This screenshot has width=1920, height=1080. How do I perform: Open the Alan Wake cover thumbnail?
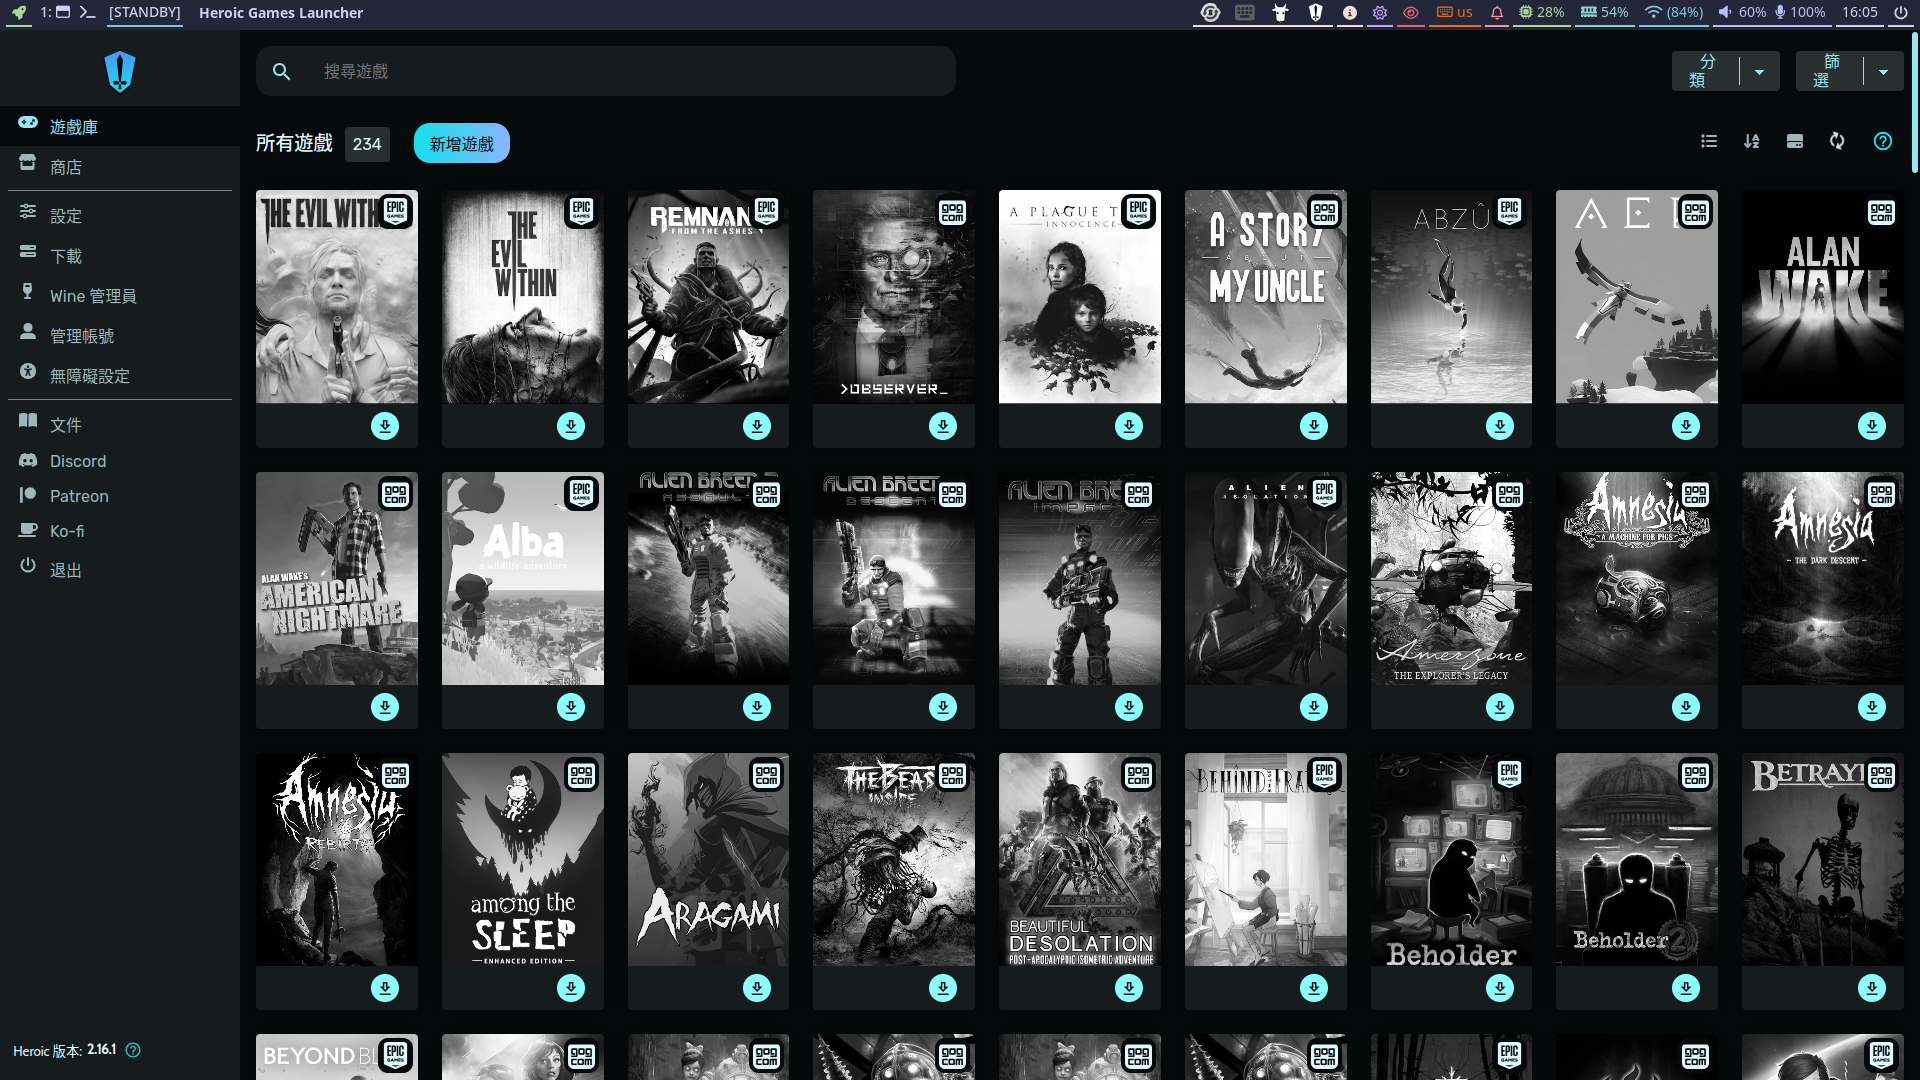(x=1823, y=297)
